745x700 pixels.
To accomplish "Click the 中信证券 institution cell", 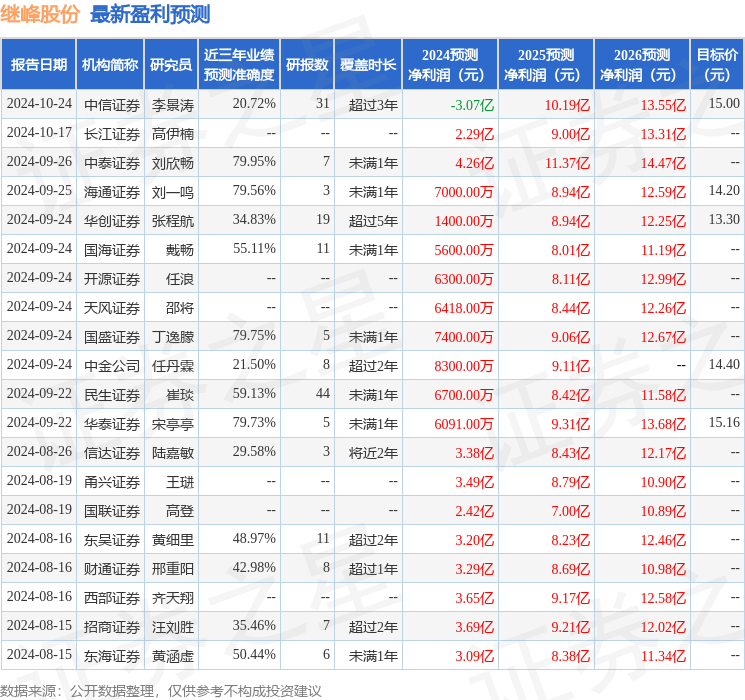I will 112,105.
